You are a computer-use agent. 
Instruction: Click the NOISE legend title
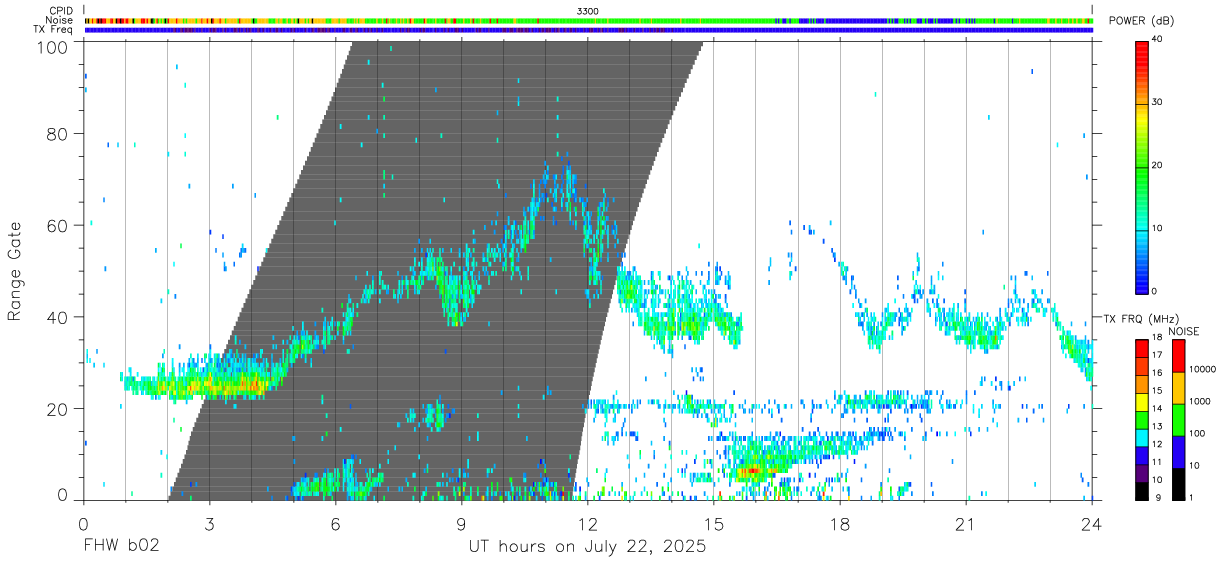point(1184,331)
